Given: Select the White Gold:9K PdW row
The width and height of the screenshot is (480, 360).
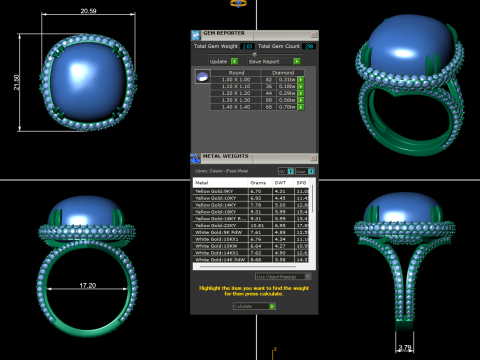Looking at the screenshot, I should point(251,232).
